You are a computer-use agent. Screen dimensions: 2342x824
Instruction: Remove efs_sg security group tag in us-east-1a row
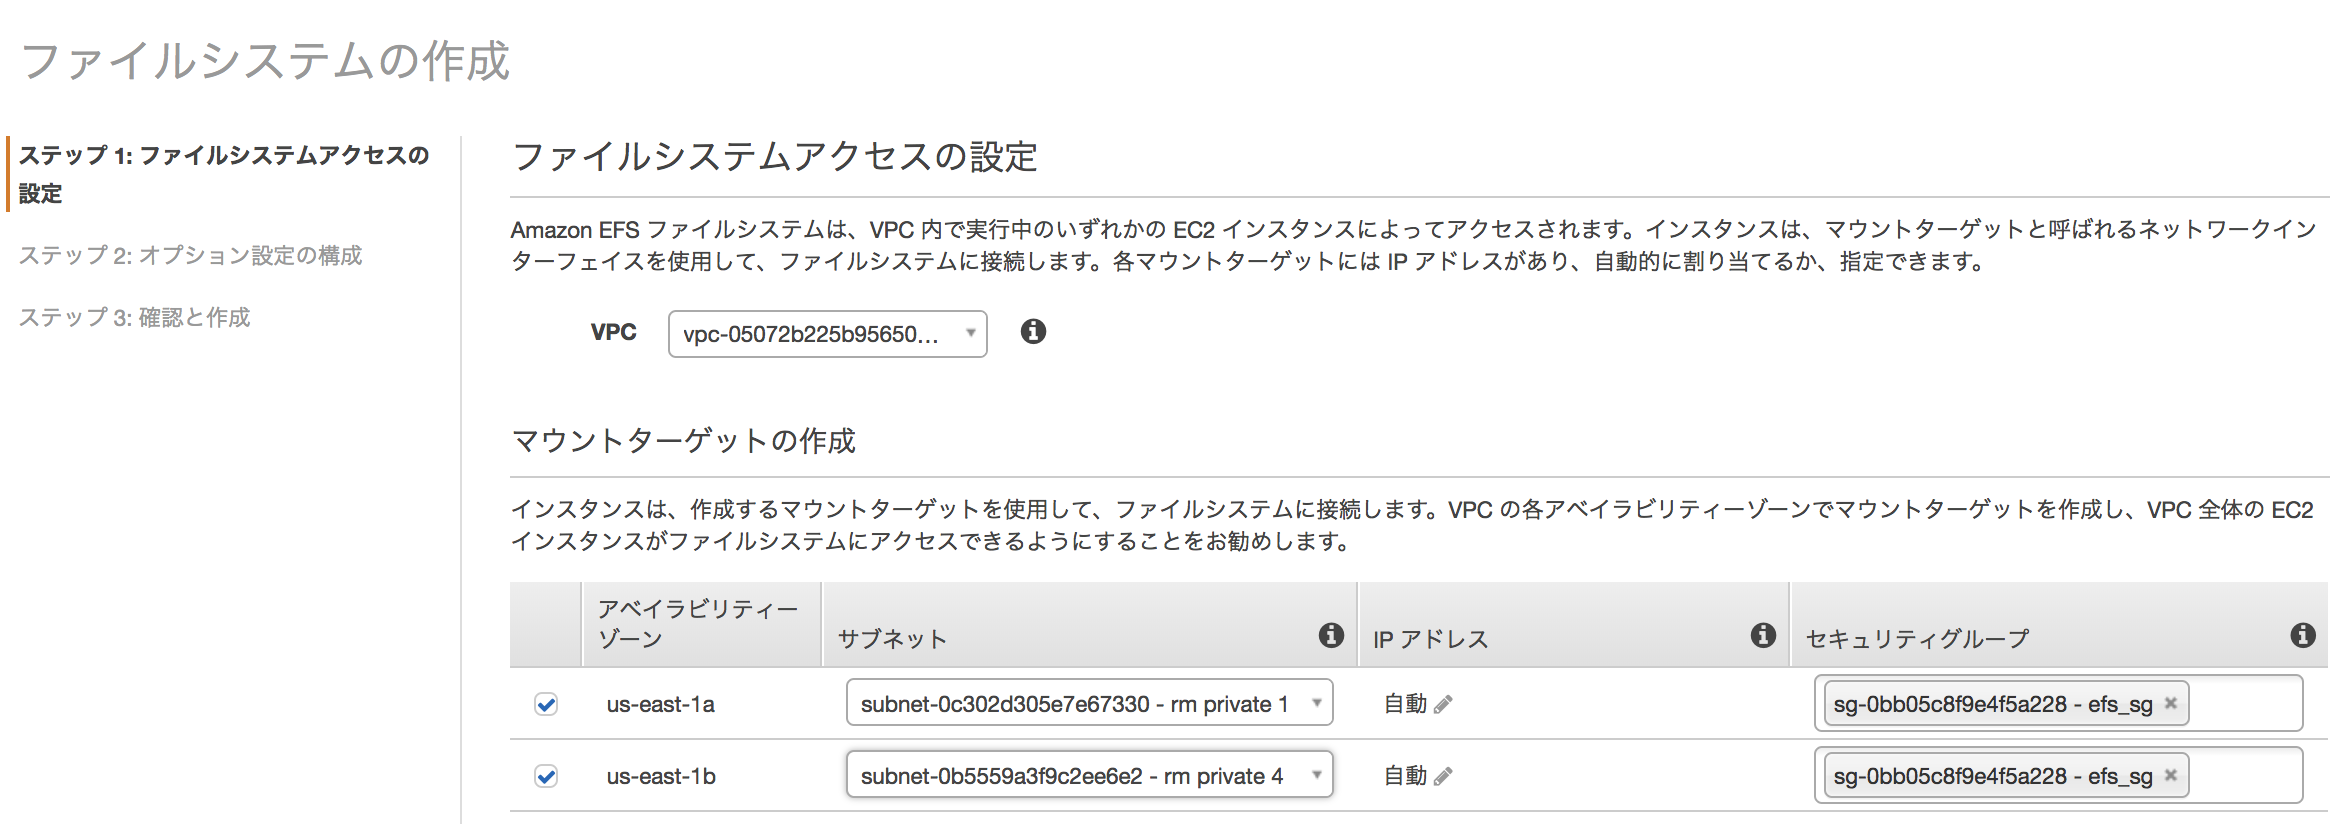pyautogui.click(x=2171, y=703)
